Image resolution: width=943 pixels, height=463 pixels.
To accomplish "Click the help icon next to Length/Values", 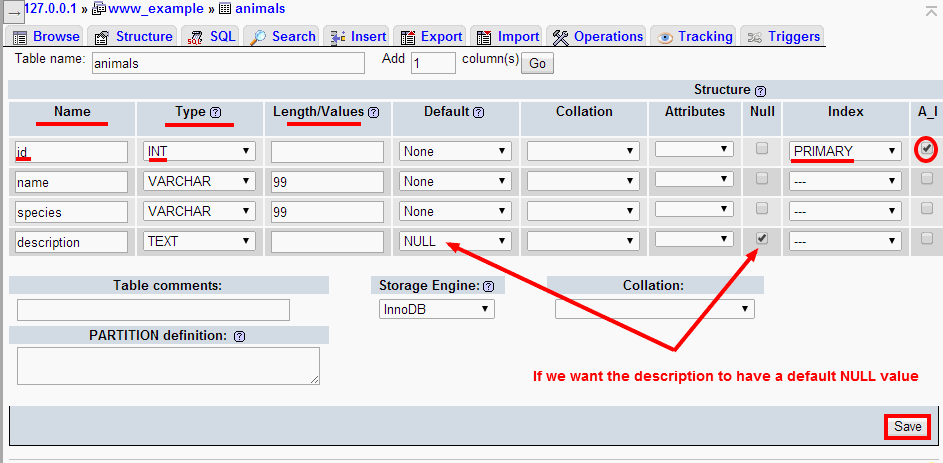I will [x=373, y=112].
